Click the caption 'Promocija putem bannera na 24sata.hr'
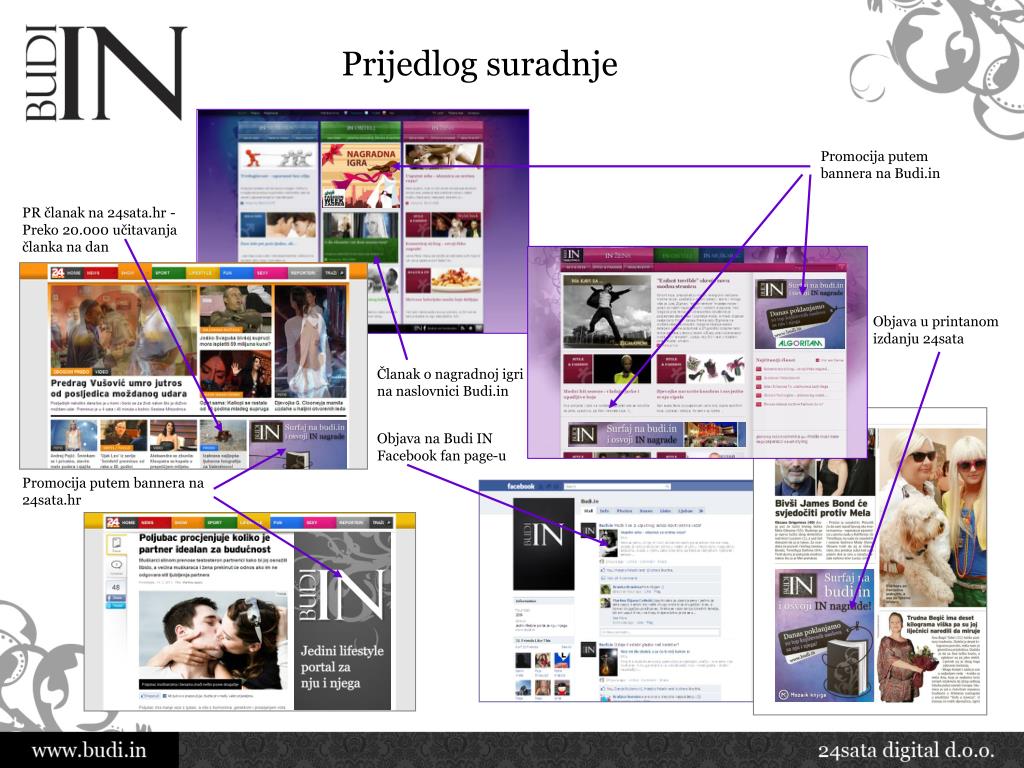The image size is (1024, 768). (113, 491)
